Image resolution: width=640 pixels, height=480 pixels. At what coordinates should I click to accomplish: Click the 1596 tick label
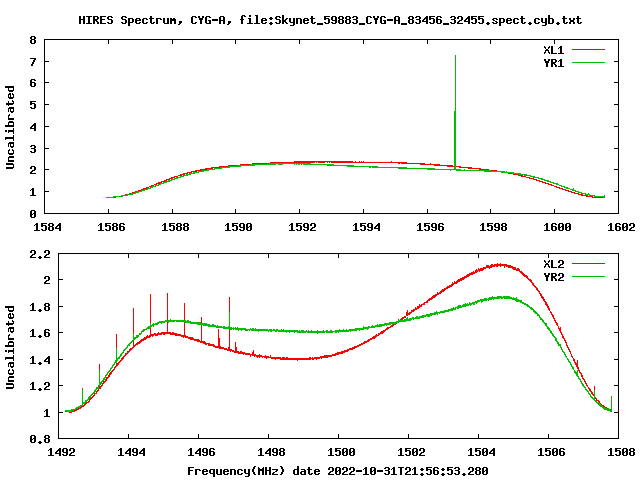pyautogui.click(x=430, y=227)
